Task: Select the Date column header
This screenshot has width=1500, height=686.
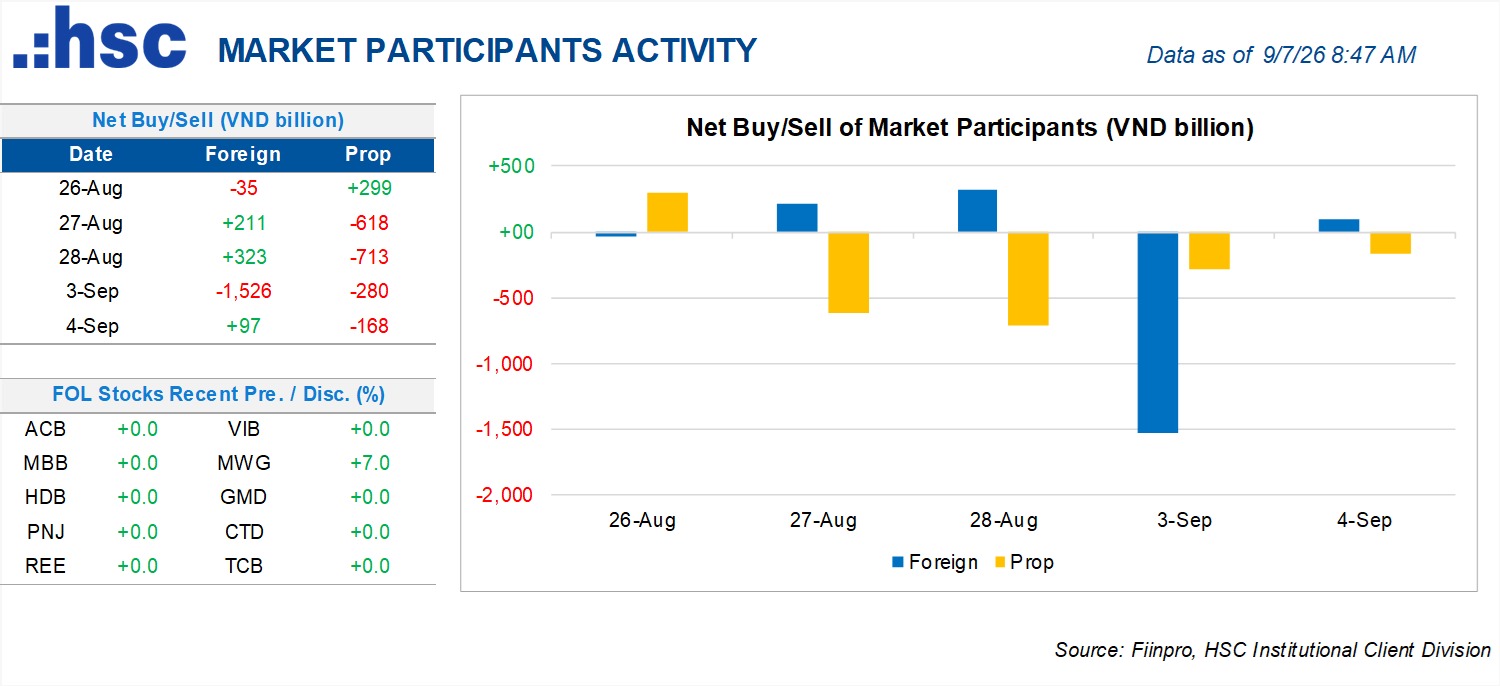Action: pos(91,155)
